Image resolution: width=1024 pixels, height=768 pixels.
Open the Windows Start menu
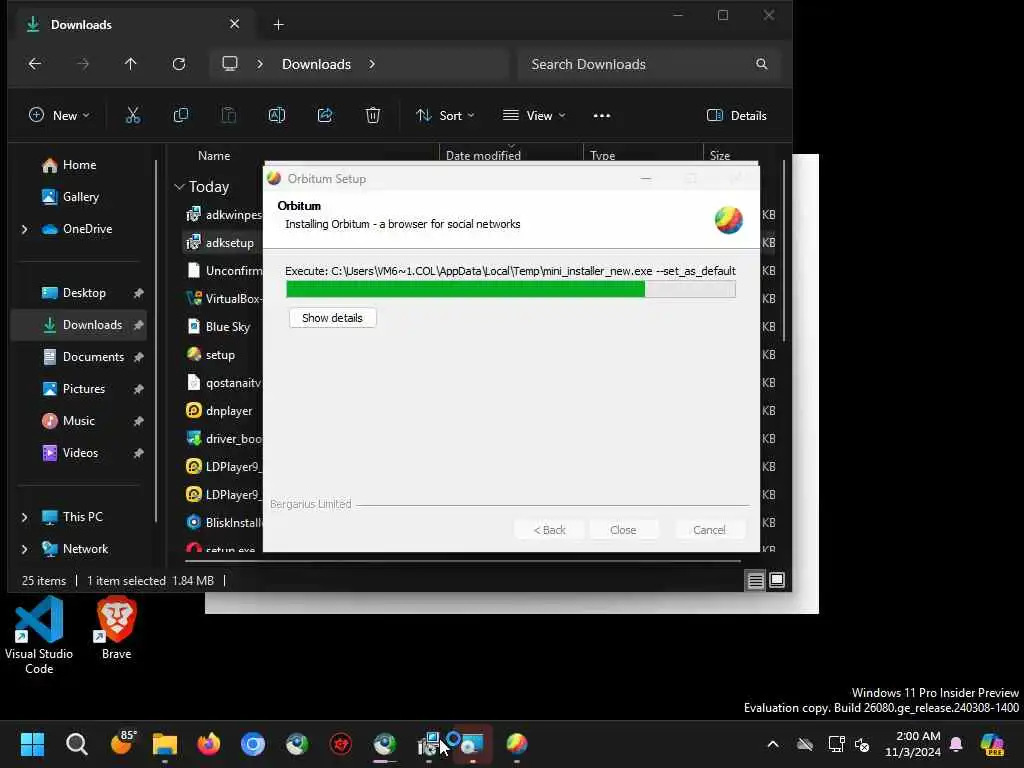click(32, 744)
